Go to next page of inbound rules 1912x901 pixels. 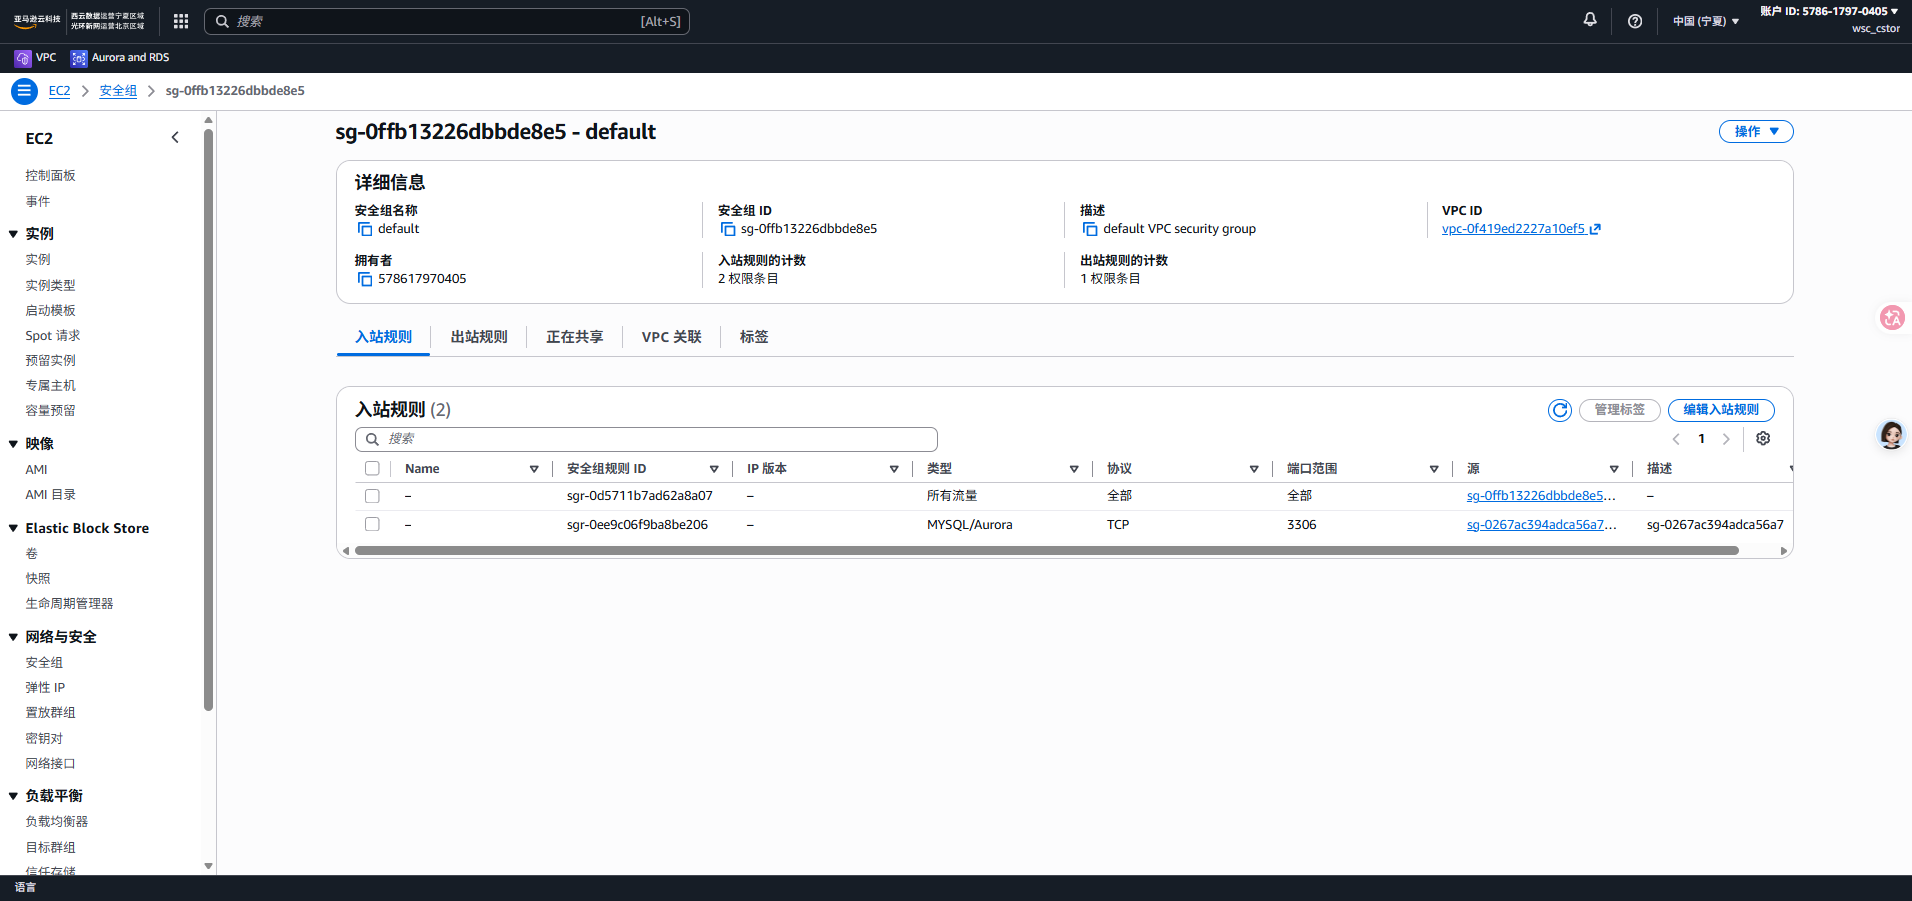[x=1726, y=439]
